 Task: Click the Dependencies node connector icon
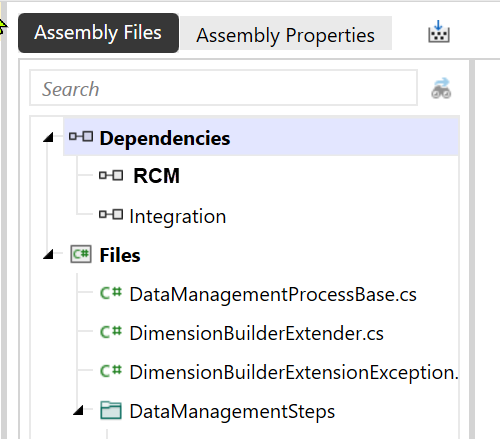(81, 137)
